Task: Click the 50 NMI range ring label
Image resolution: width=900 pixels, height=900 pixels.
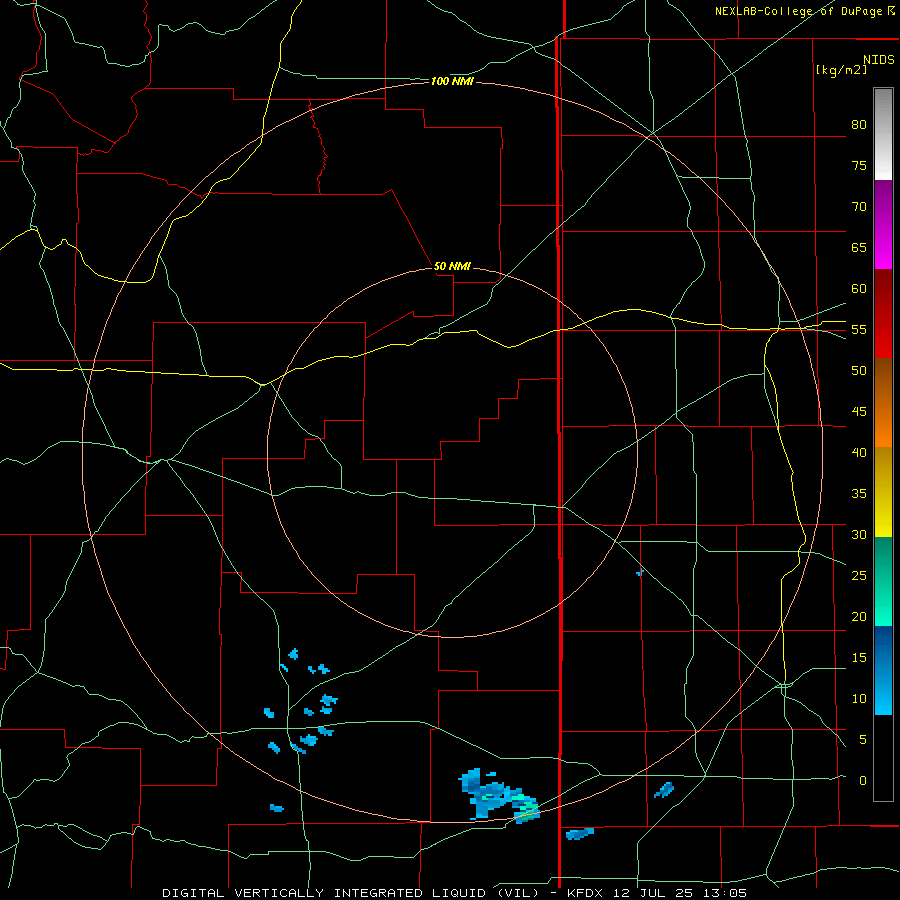Action: pyautogui.click(x=452, y=266)
